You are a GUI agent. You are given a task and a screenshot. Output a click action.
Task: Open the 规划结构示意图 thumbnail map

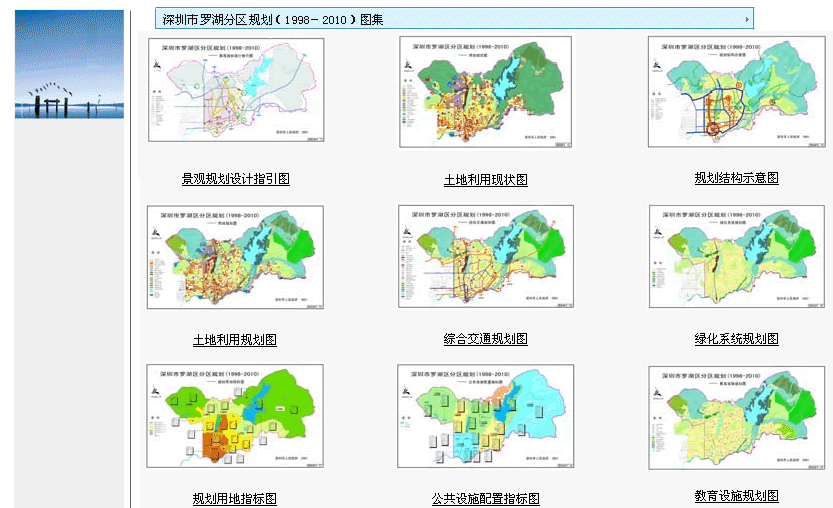tap(736, 92)
